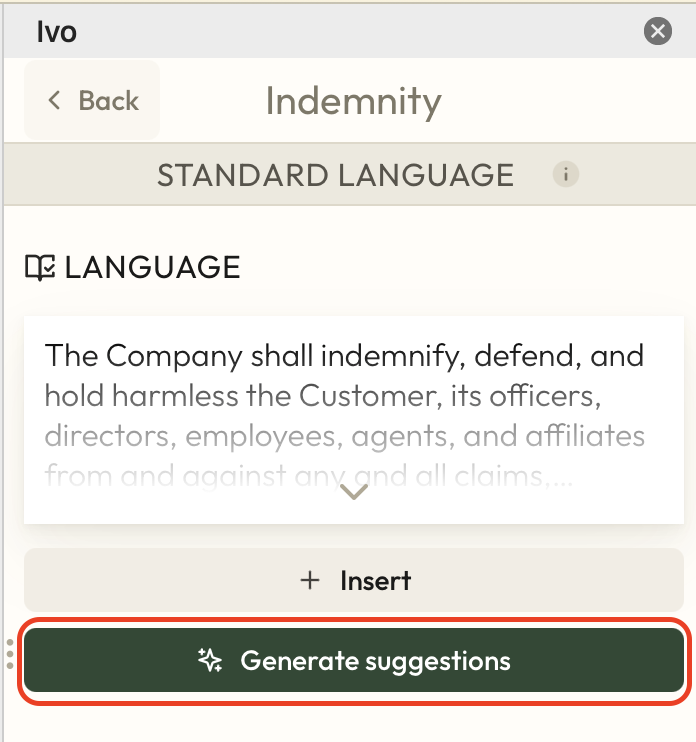
Task: Click the sparkle icon on Generate suggestions
Action: [210, 661]
